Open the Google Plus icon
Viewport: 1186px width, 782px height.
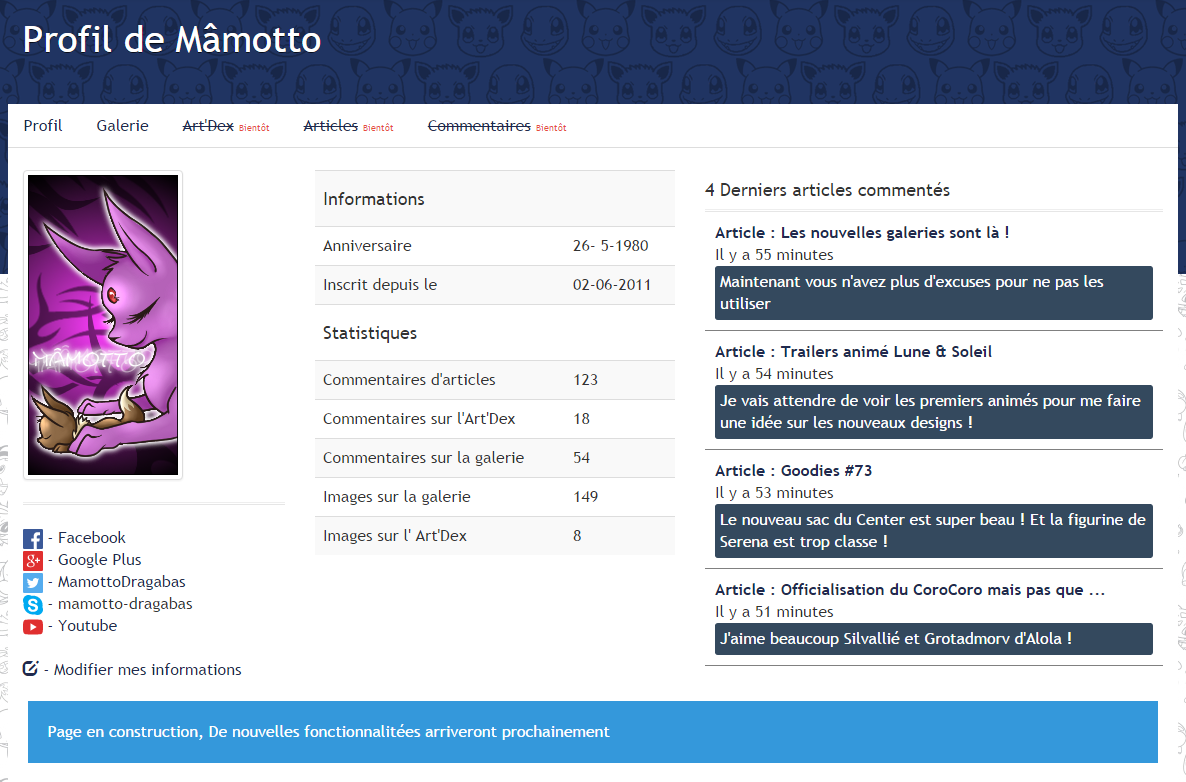coord(33,561)
